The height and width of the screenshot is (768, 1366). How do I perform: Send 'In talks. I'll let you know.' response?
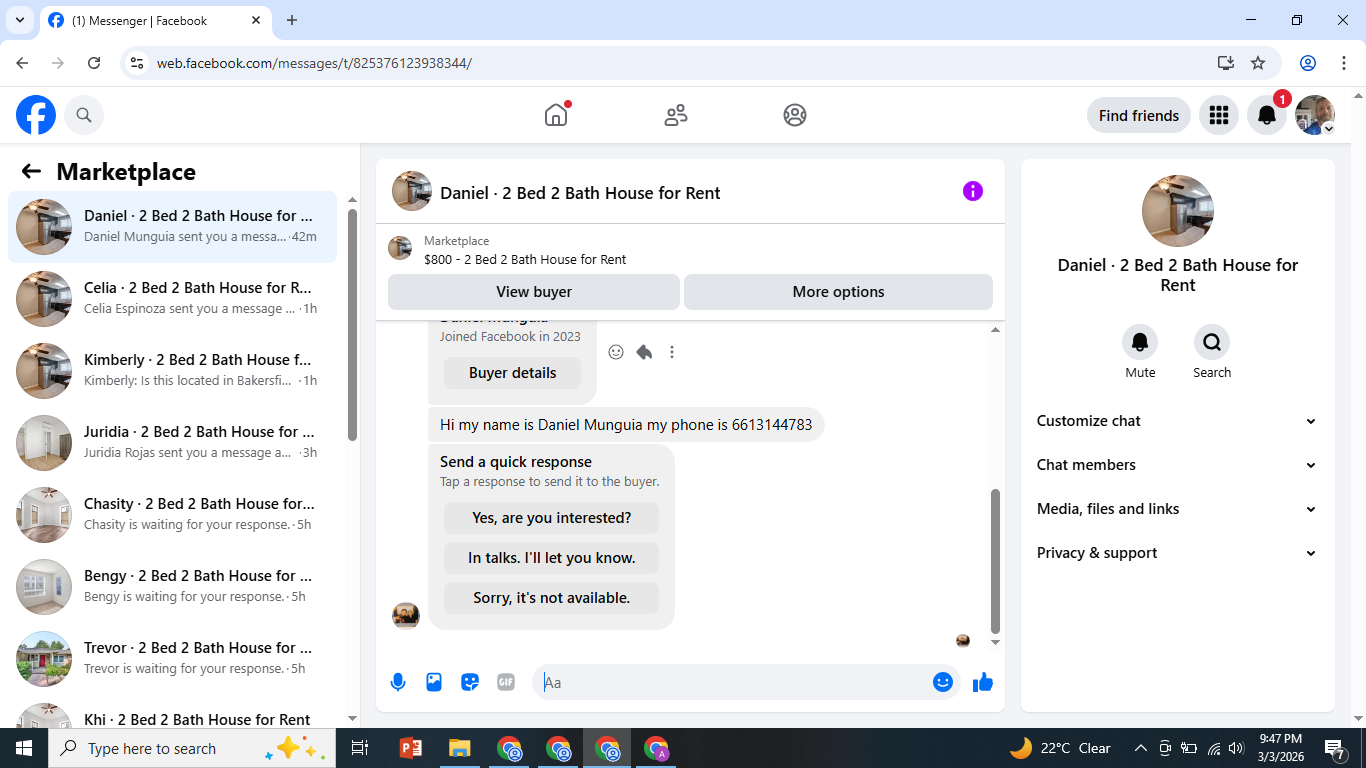point(551,558)
